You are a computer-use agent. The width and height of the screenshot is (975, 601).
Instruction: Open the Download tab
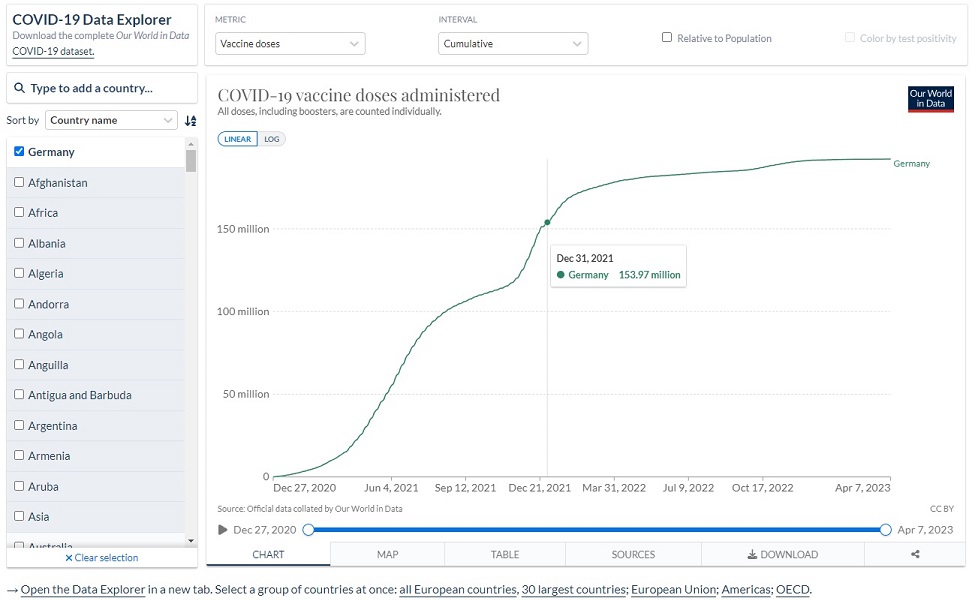point(782,554)
